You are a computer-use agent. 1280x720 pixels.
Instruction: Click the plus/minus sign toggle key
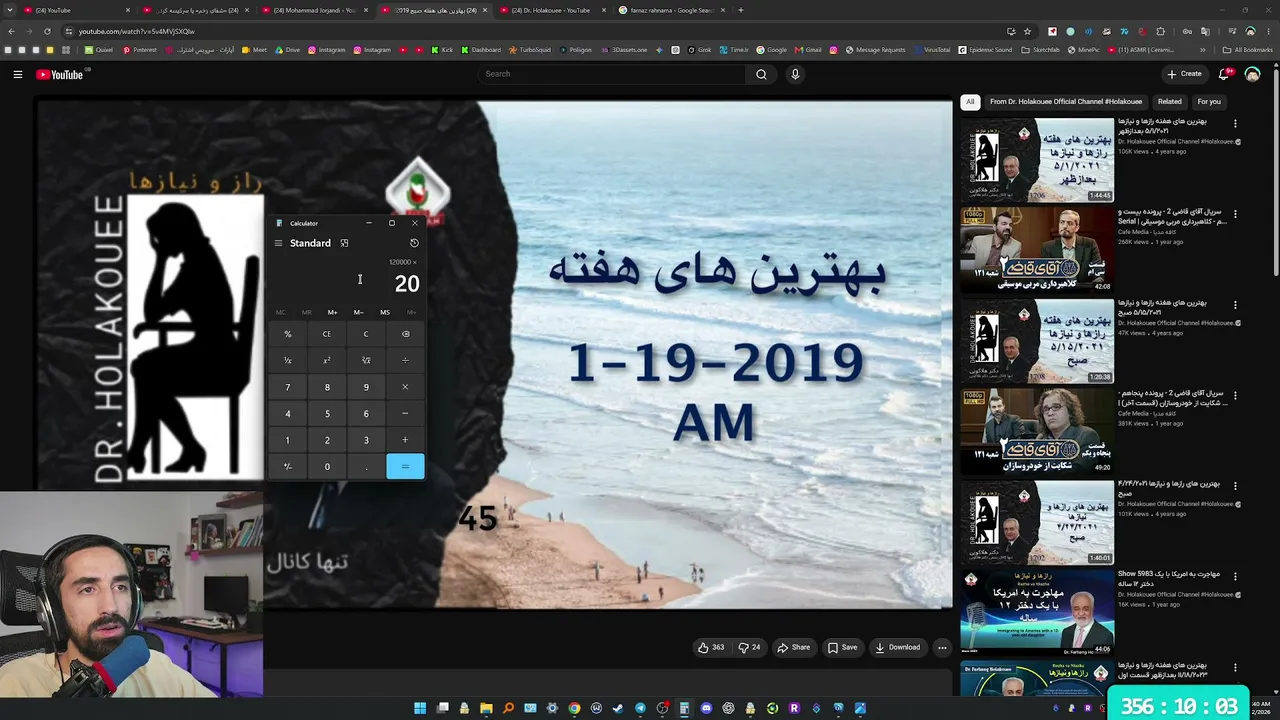[x=288, y=466]
